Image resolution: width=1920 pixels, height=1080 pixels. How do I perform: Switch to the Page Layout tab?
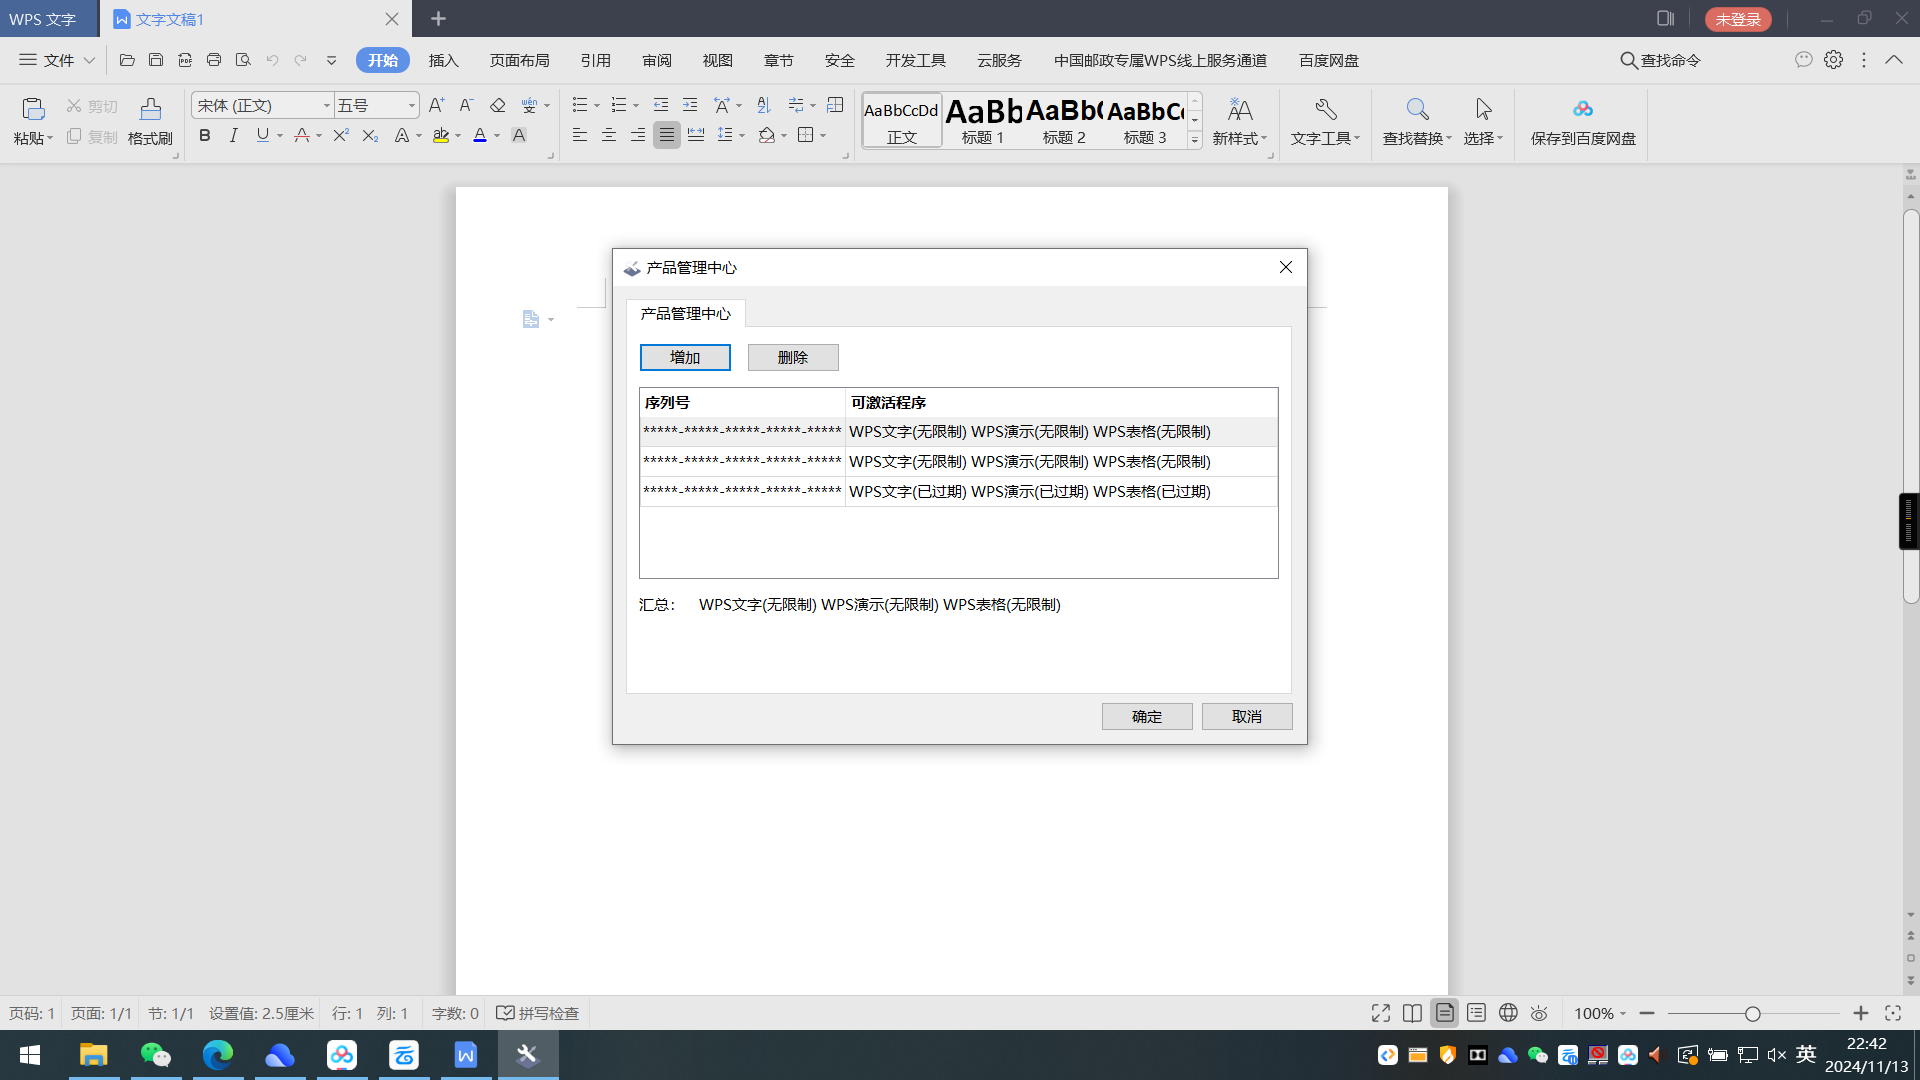[x=519, y=60]
